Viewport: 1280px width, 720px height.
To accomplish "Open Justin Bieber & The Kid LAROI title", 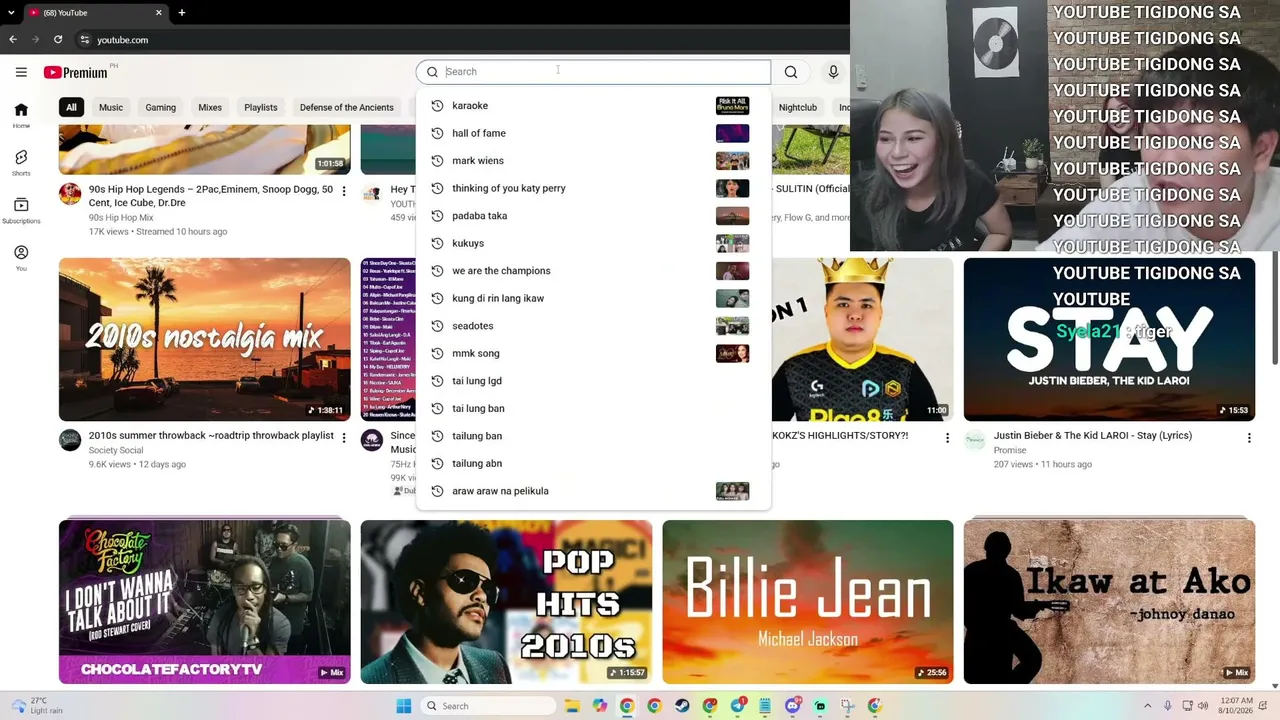I will coord(1093,436).
